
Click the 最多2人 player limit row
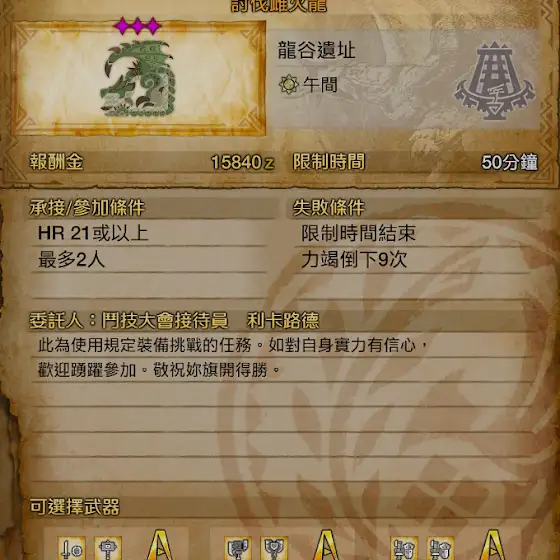(148, 259)
